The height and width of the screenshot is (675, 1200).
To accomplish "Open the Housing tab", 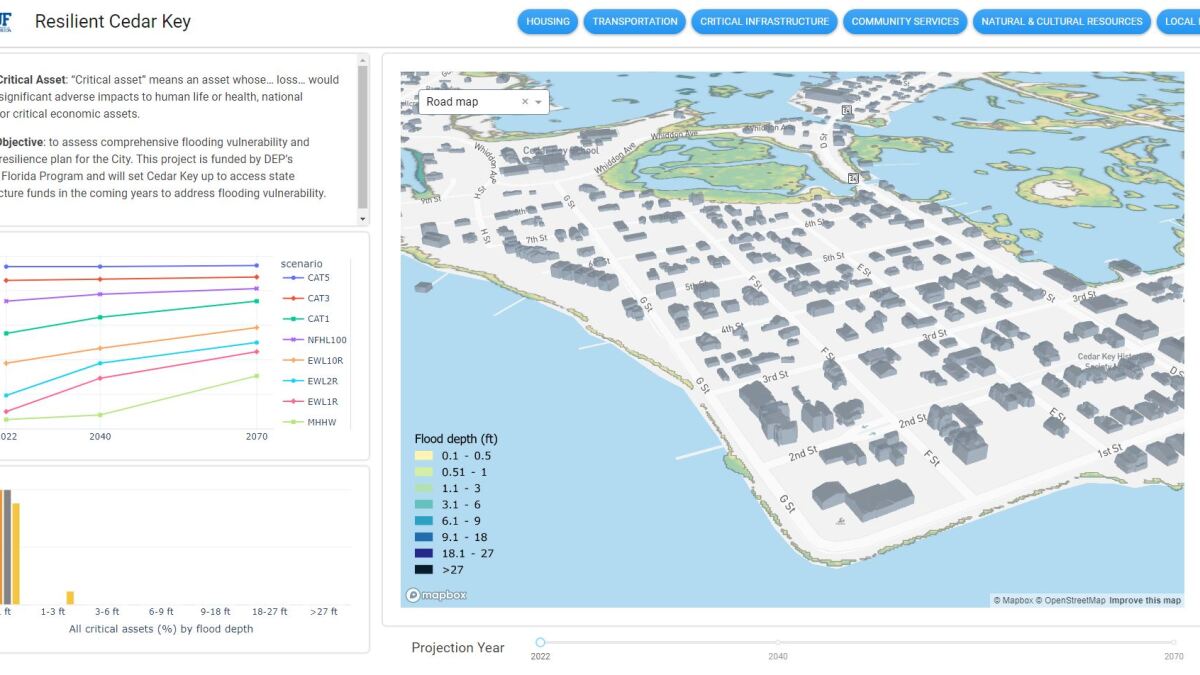I will click(548, 21).
